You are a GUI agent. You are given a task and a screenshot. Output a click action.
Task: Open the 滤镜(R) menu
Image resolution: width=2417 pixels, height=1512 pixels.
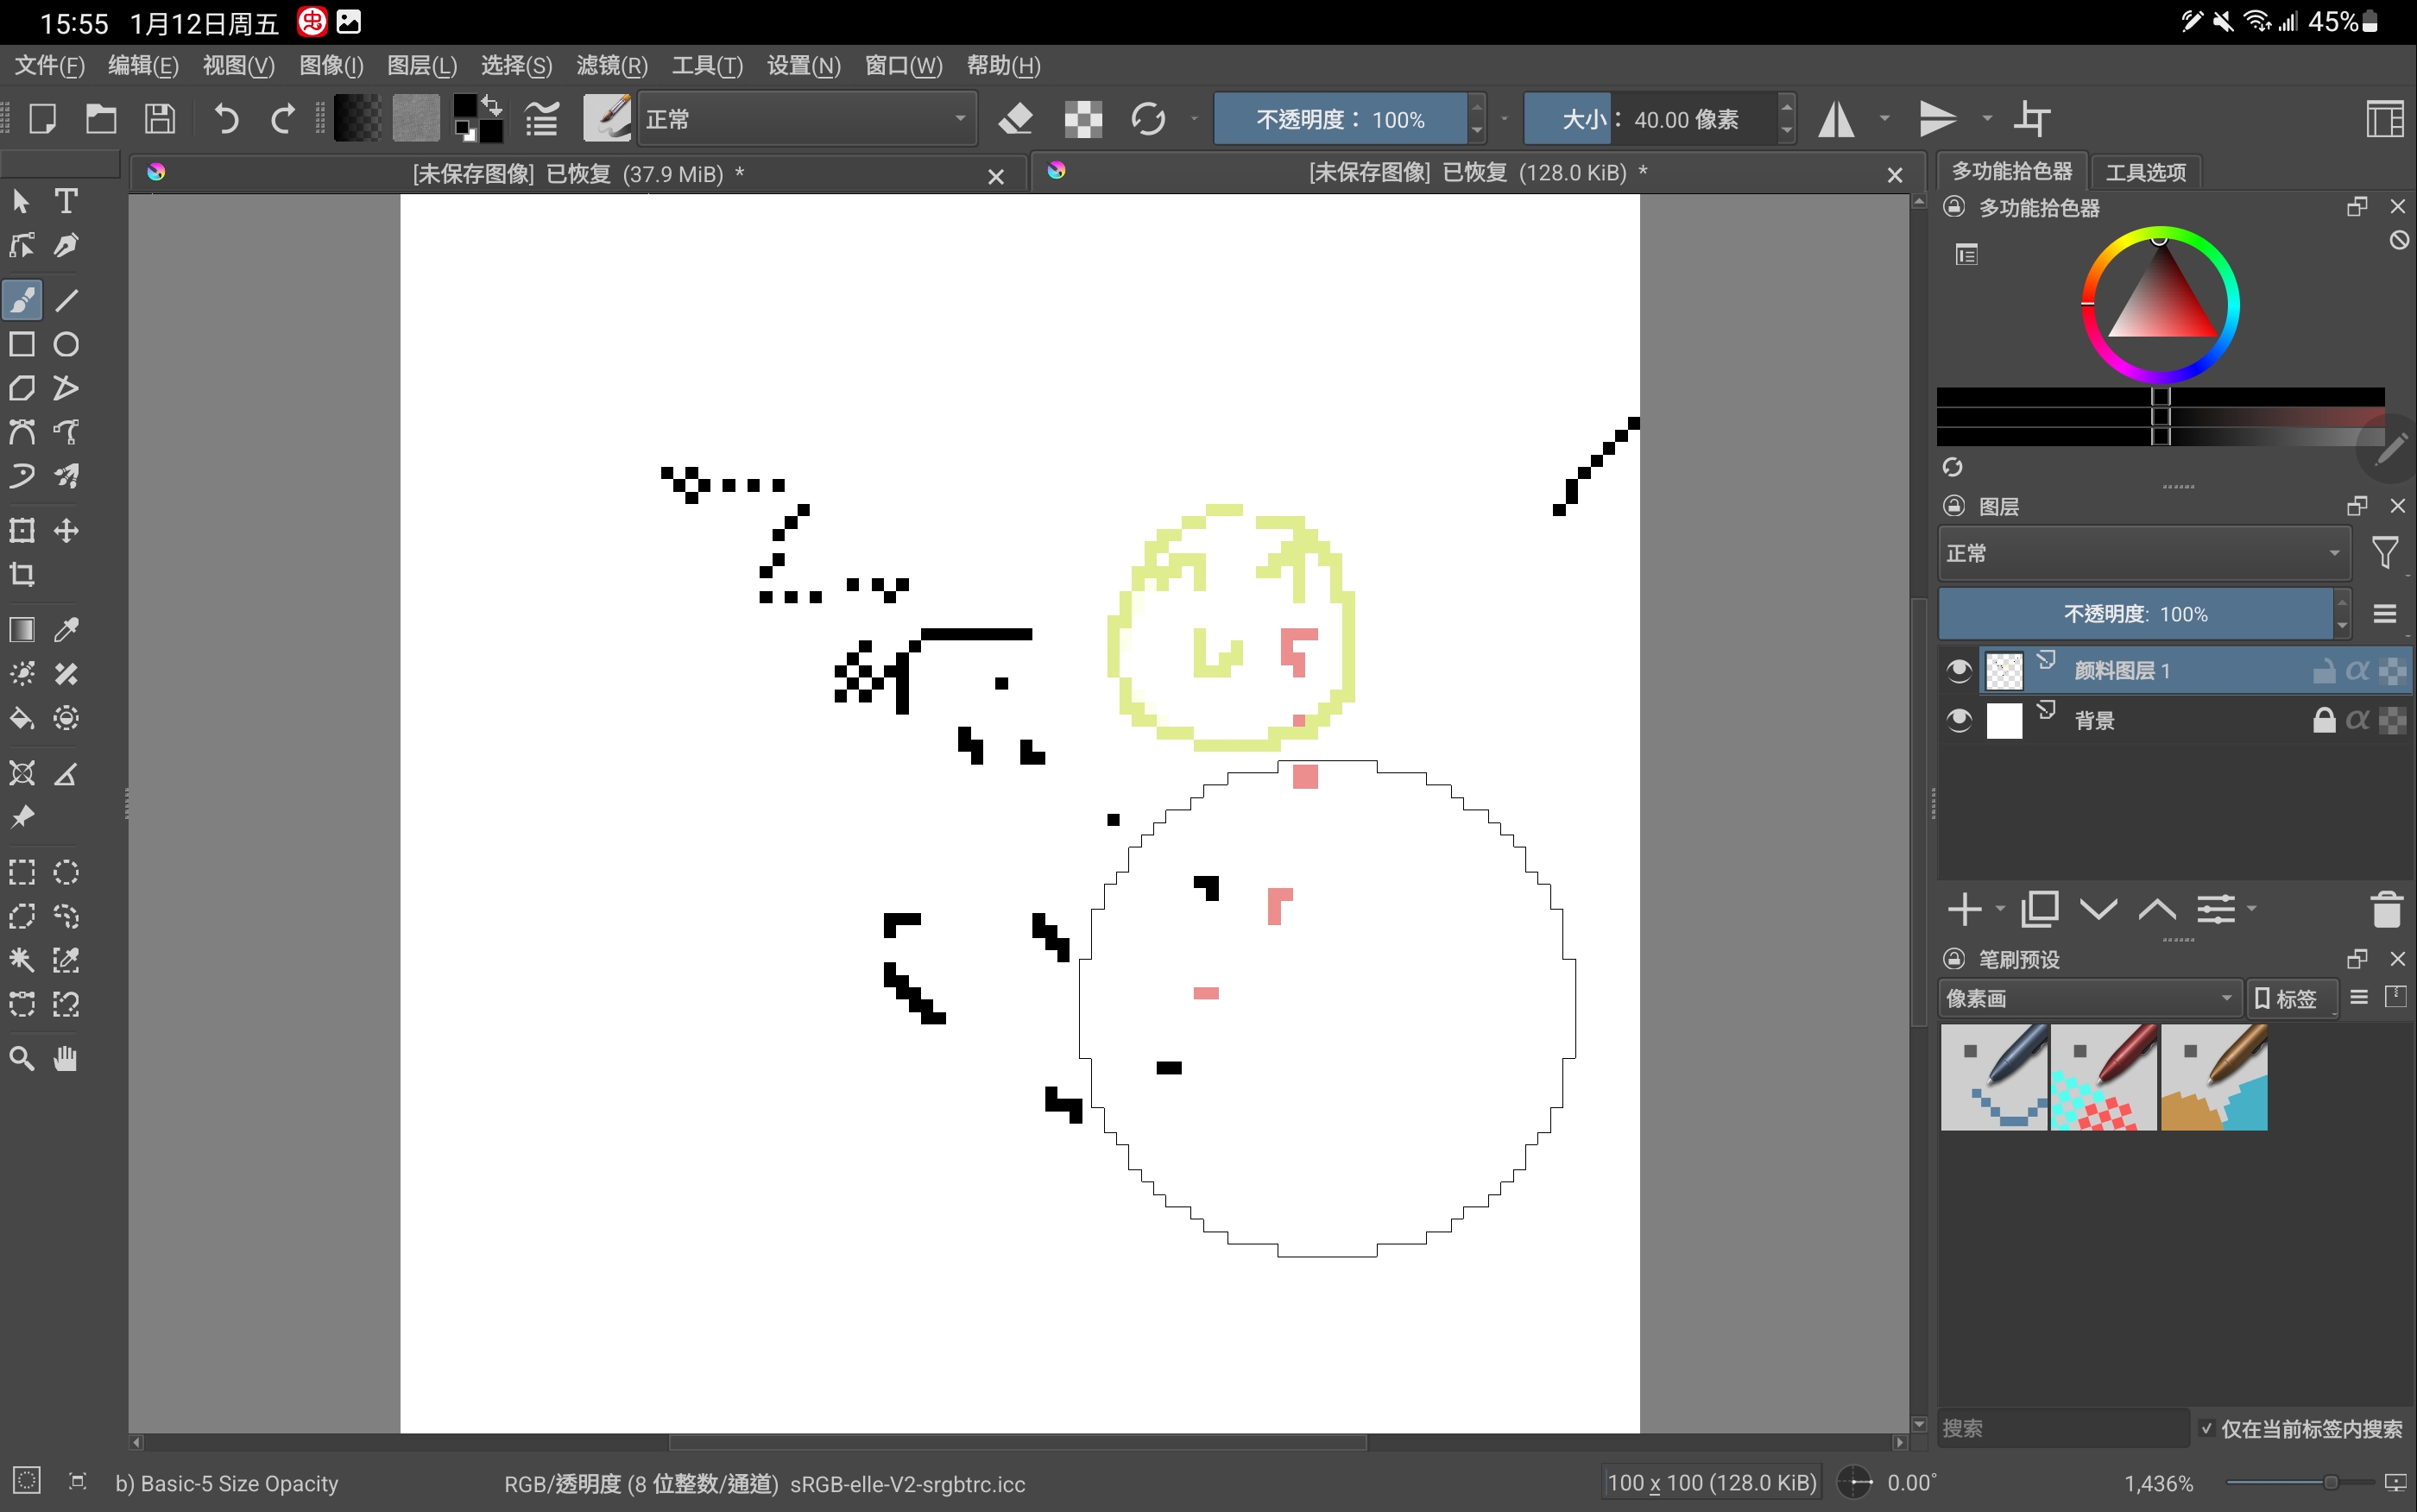tap(611, 66)
